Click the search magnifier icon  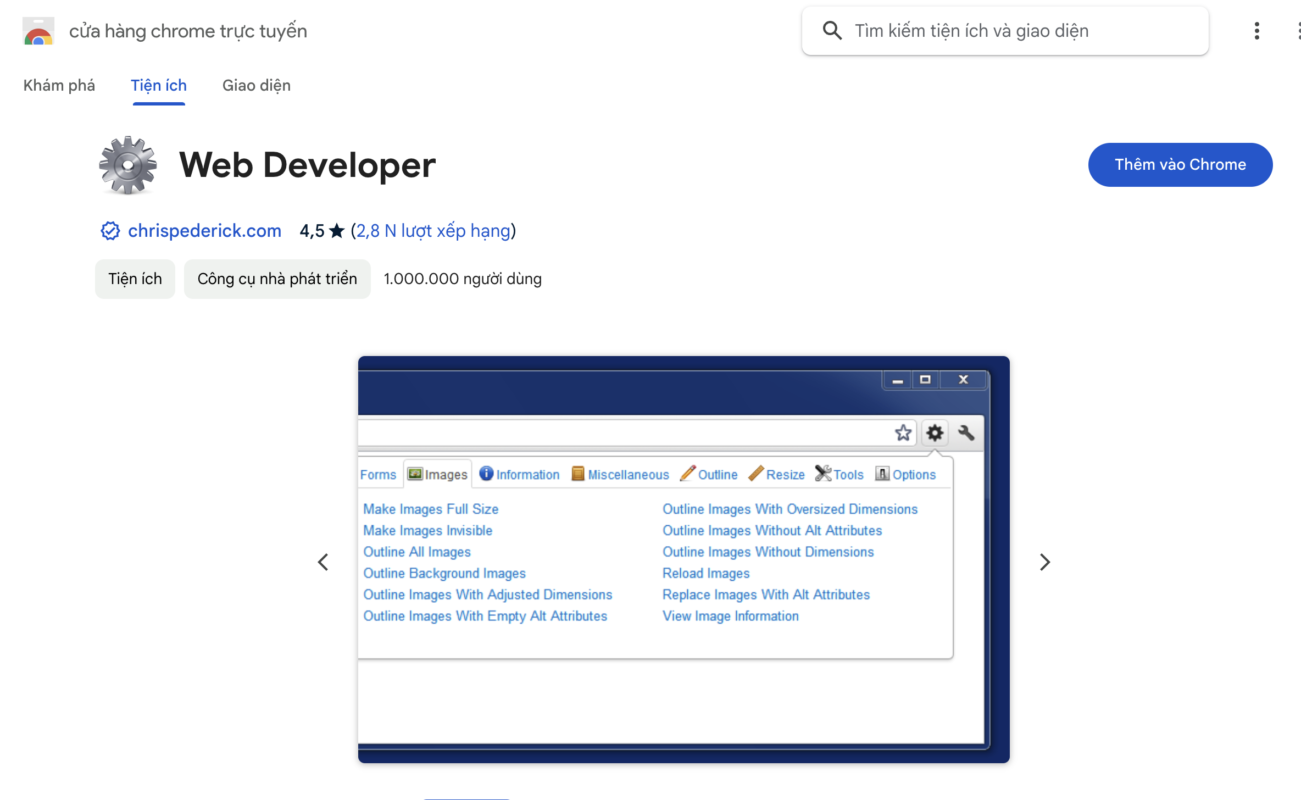832,31
